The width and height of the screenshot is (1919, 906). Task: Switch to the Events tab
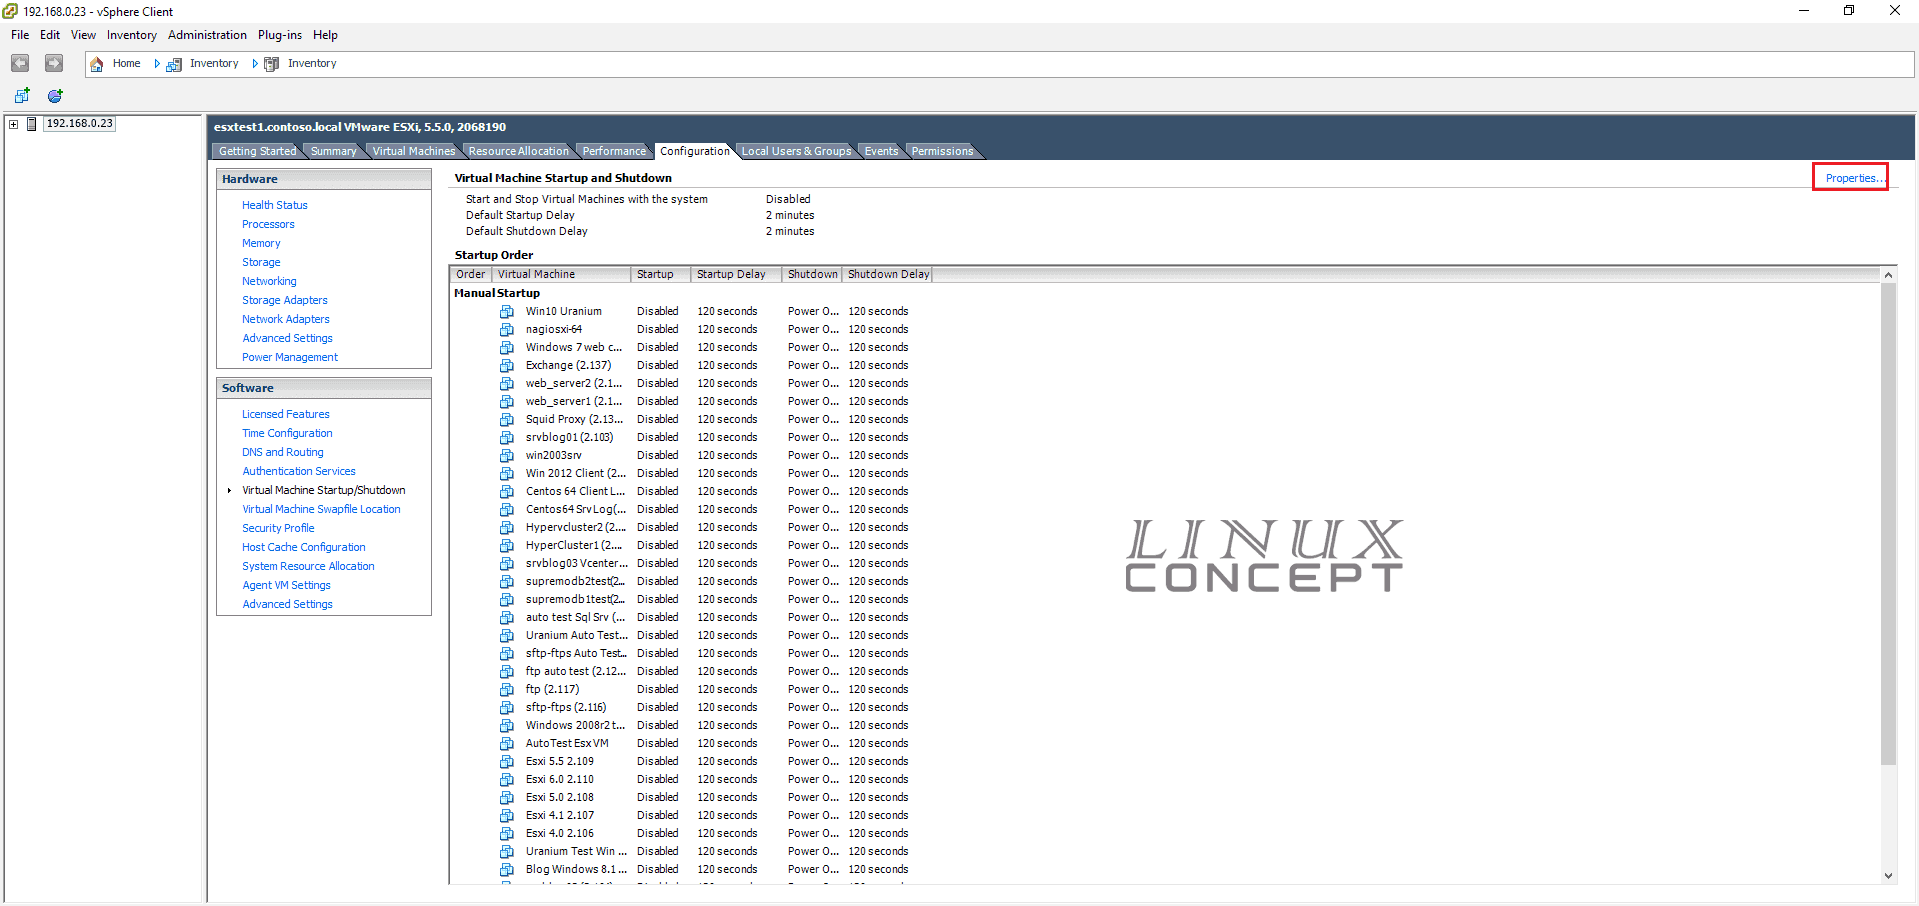pos(881,151)
